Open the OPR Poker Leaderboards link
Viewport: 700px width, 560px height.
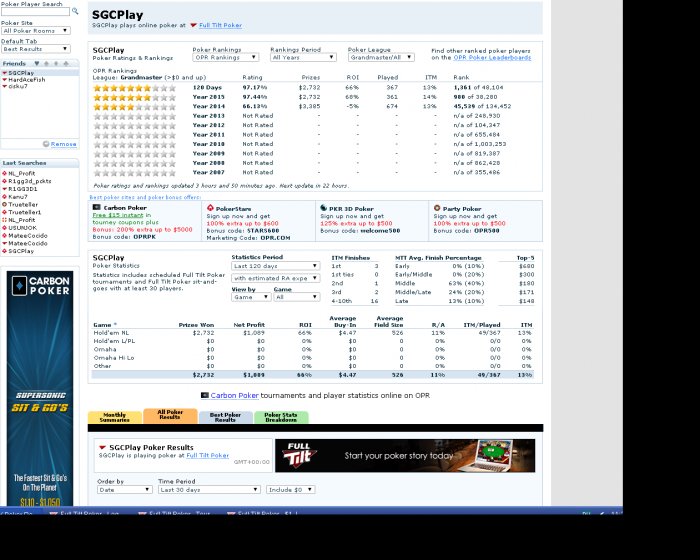[492, 58]
